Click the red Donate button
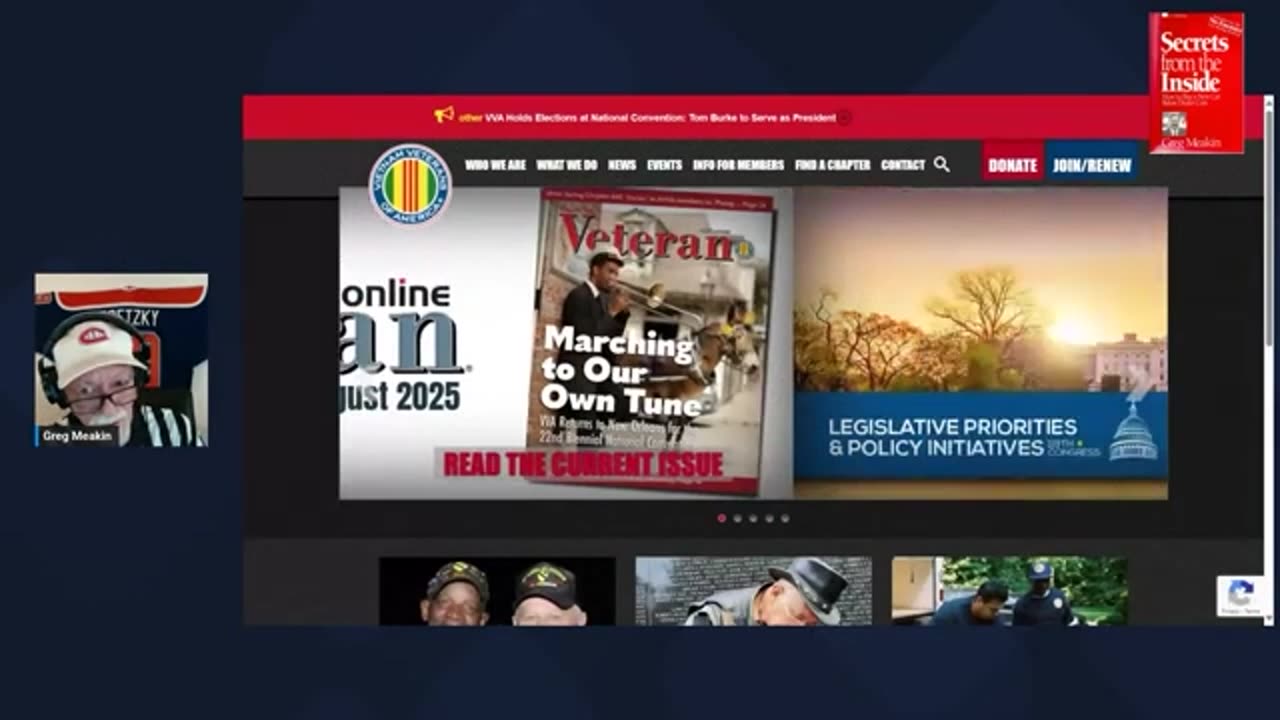This screenshot has width=1280, height=720. 1013,165
